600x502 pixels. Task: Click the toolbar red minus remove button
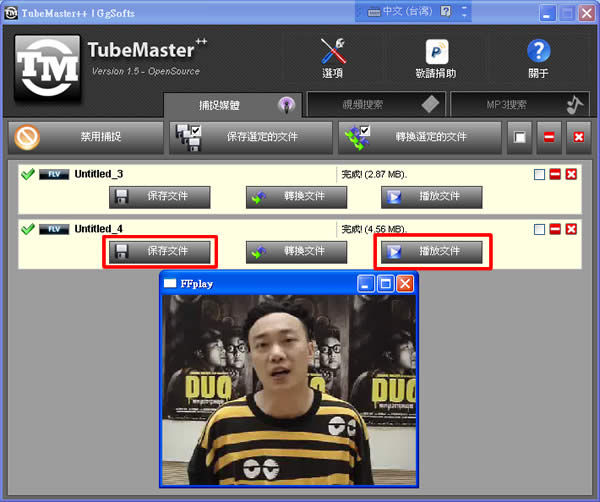[x=549, y=137]
